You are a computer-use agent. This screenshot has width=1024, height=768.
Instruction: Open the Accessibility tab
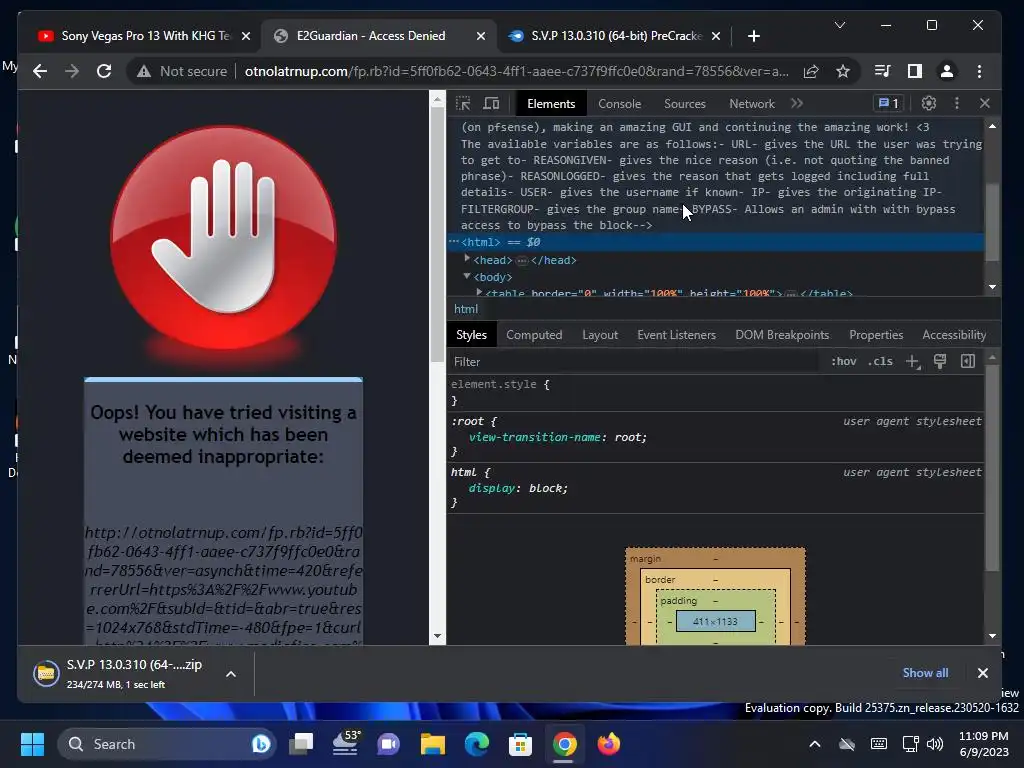tap(954, 335)
